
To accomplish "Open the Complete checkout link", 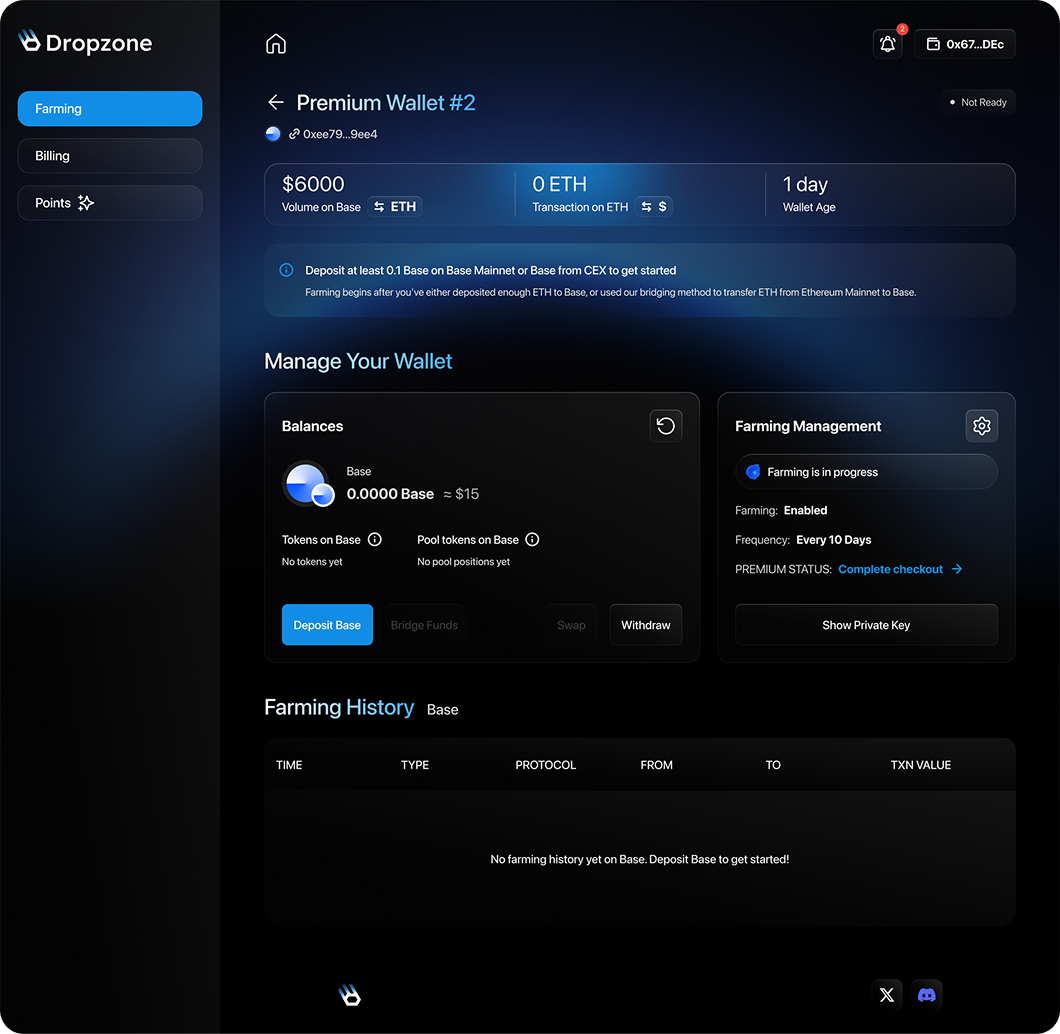I will tap(890, 569).
